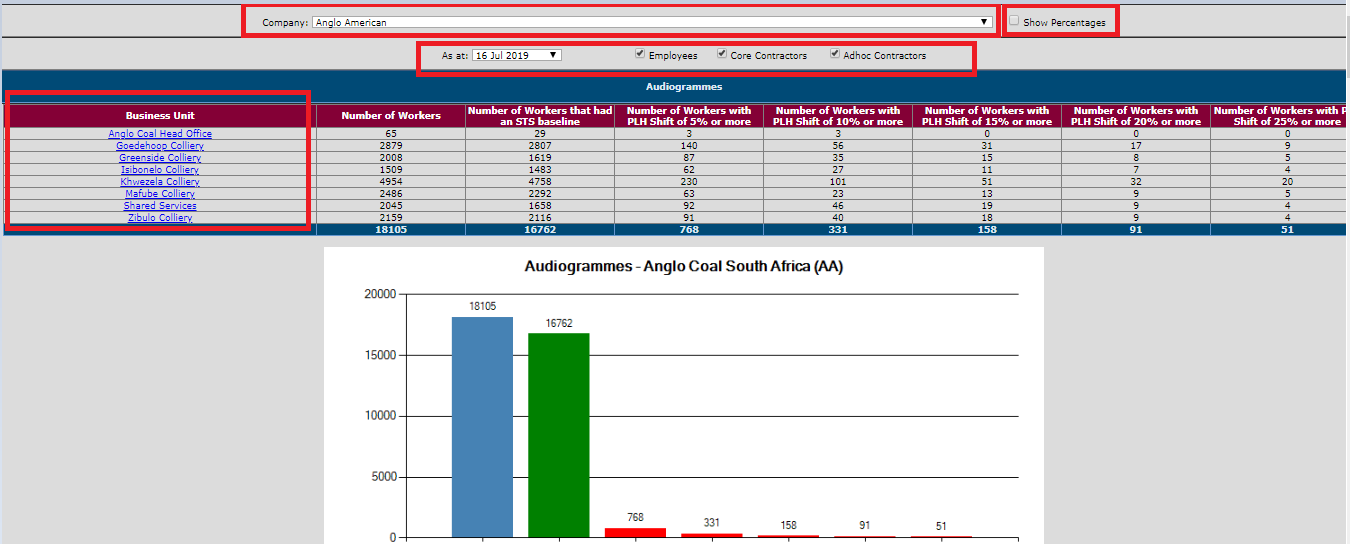Untick the Core Contractors checkbox

click(x=722, y=54)
